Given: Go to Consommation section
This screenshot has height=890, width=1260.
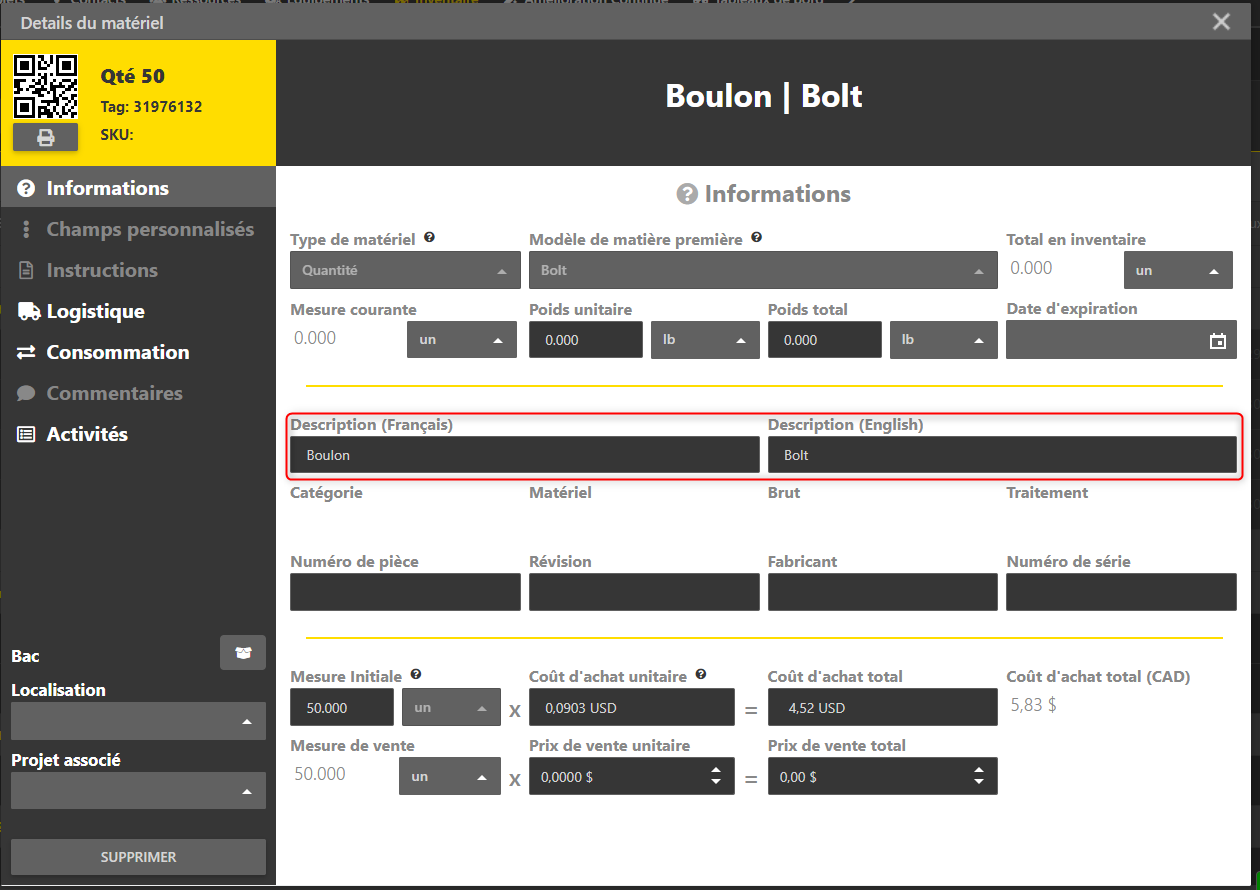Looking at the screenshot, I should [138, 352].
